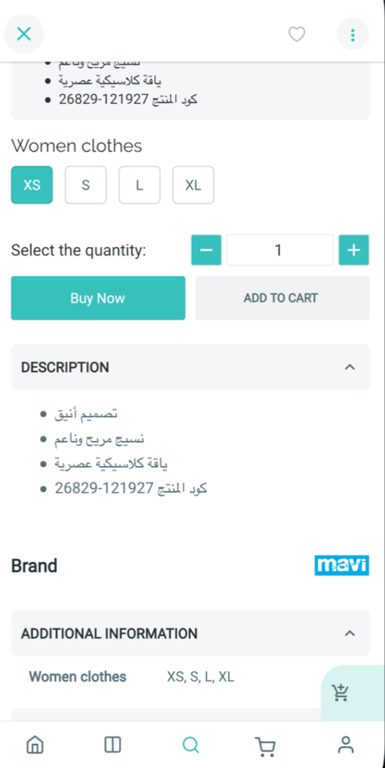Open the account profile icon
Viewport: 385px width, 768px height.
pyautogui.click(x=346, y=745)
